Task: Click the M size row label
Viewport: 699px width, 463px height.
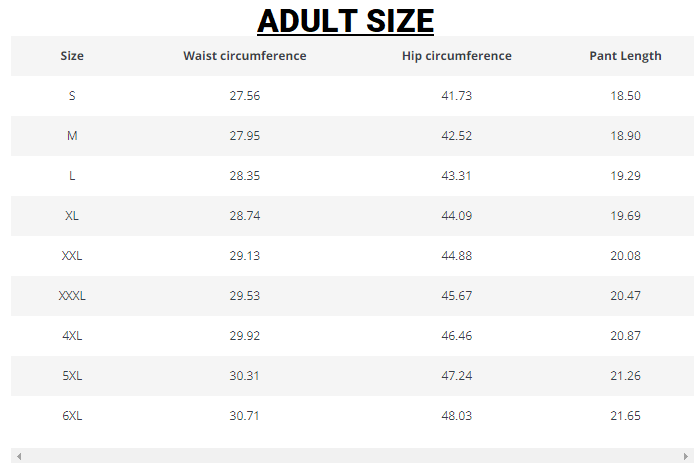Action: tap(72, 136)
